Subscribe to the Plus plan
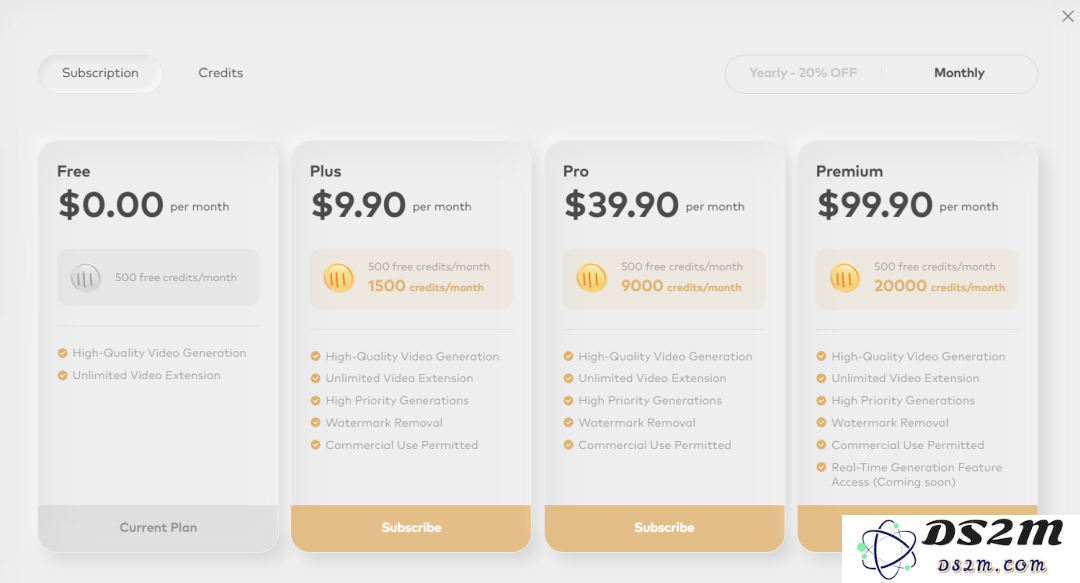The width and height of the screenshot is (1080, 583). pos(411,528)
